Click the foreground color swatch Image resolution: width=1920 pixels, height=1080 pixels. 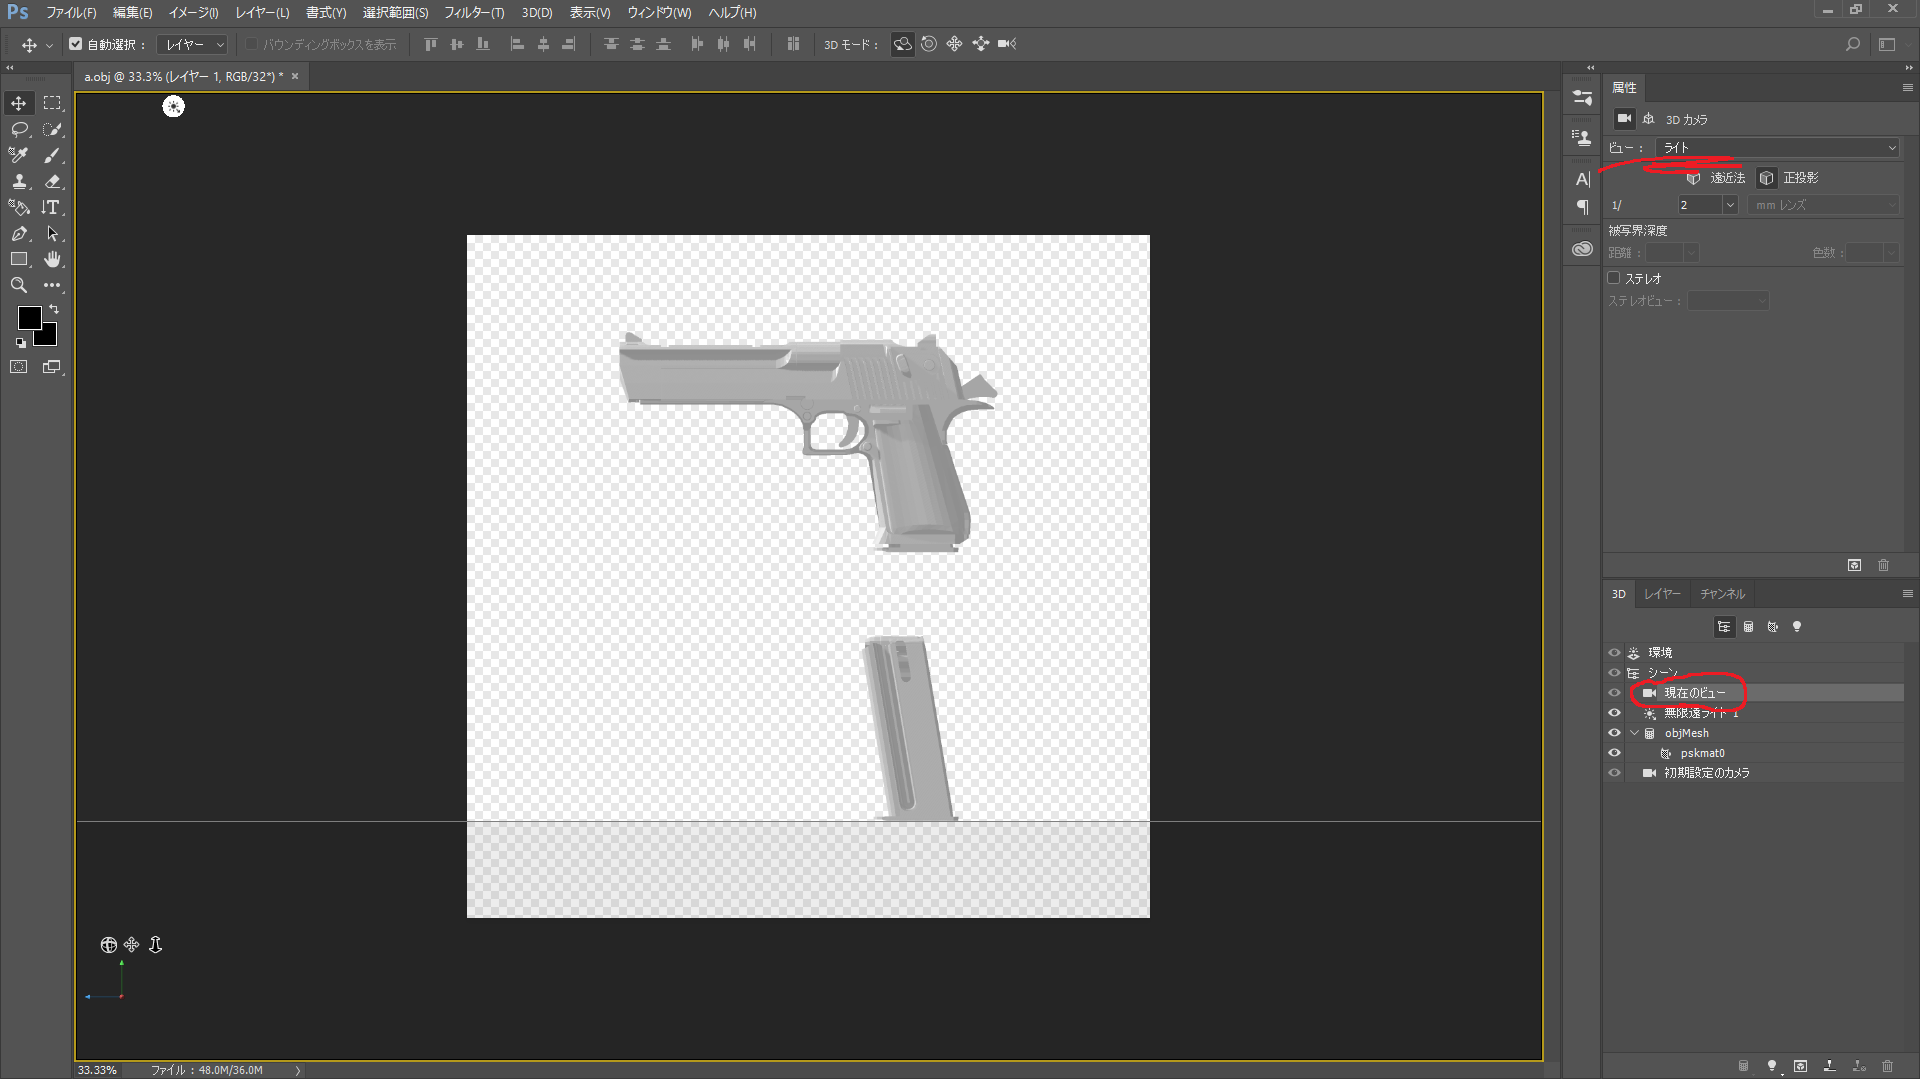click(29, 318)
